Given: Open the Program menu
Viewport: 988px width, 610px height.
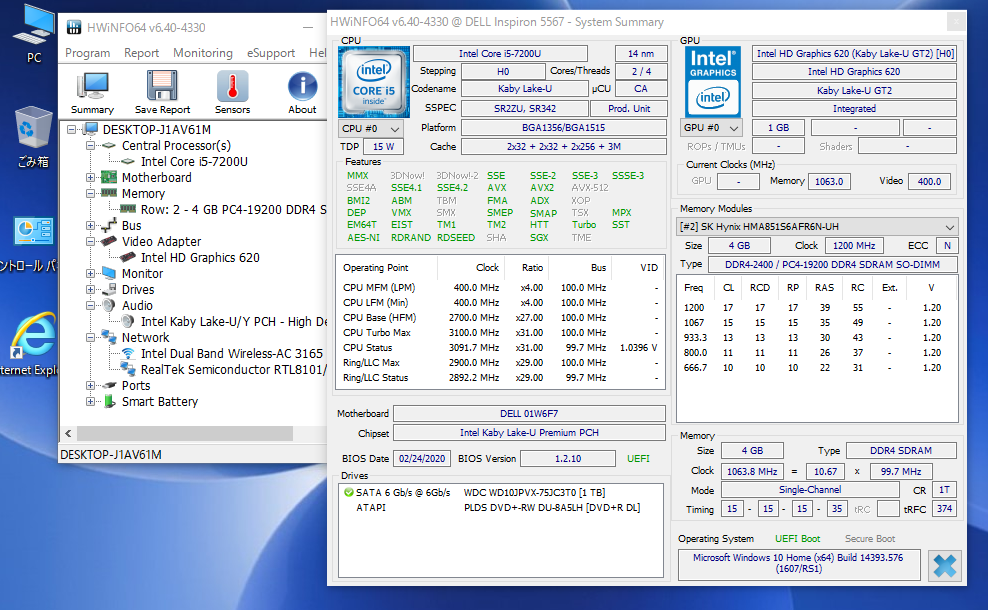Looking at the screenshot, I should click(x=88, y=53).
